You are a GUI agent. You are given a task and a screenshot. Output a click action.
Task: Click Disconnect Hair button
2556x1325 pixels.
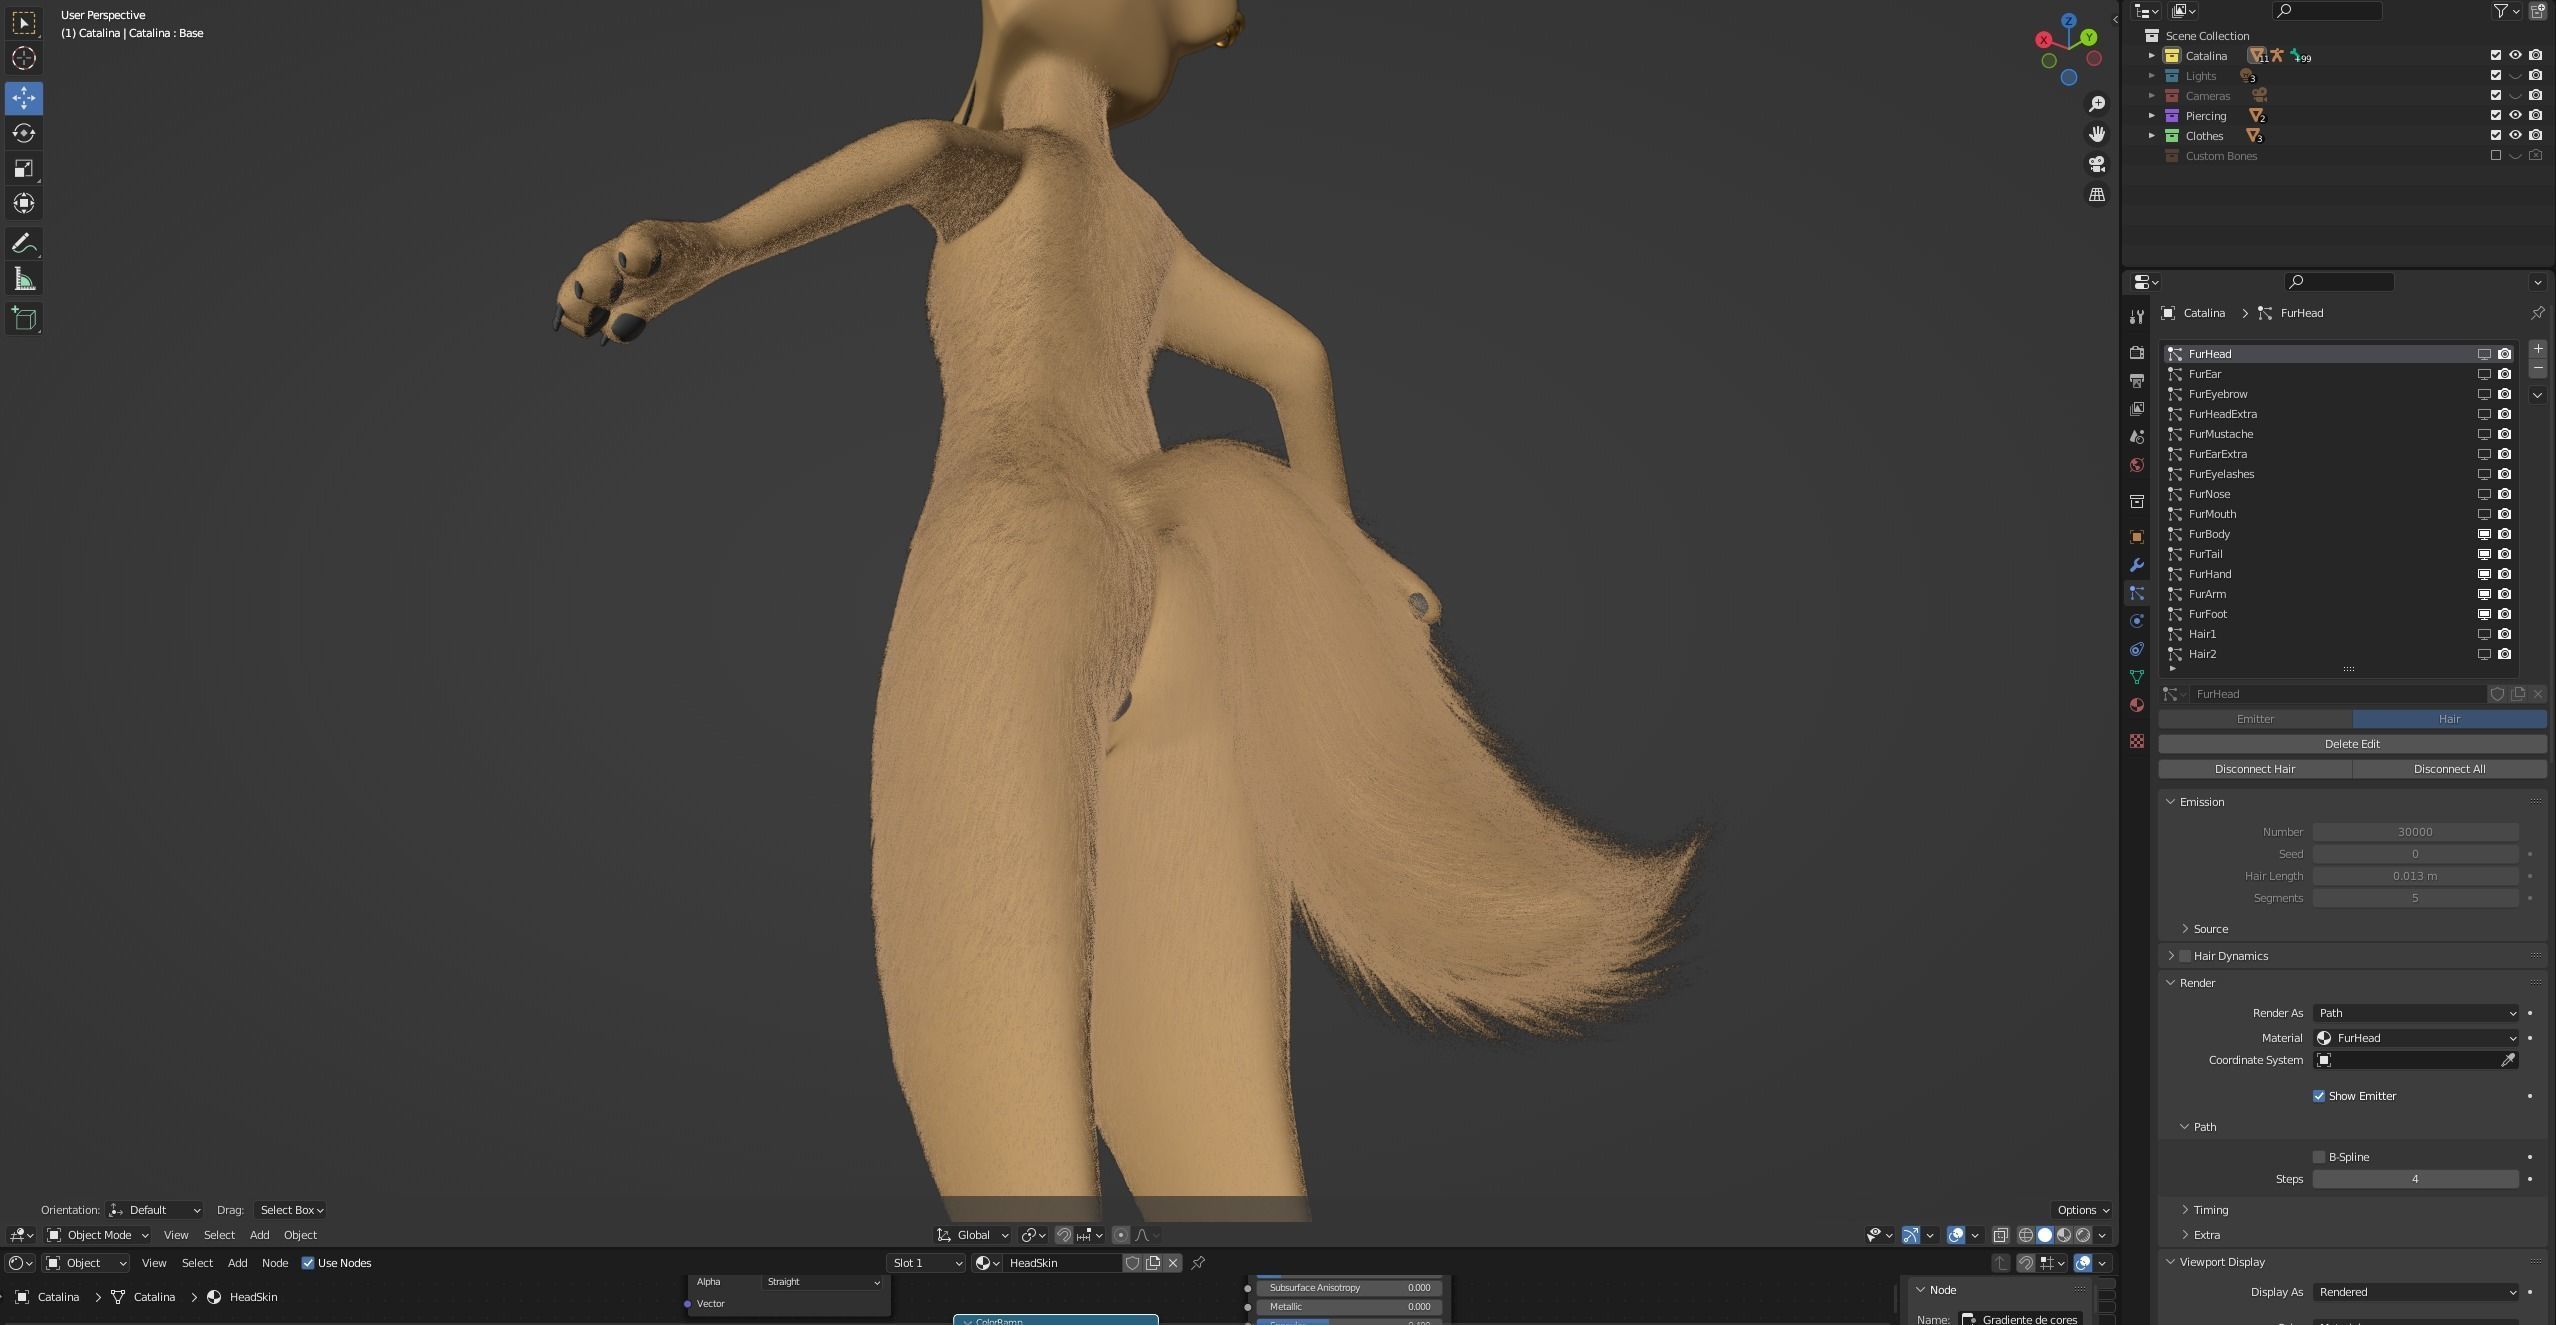[2255, 769]
